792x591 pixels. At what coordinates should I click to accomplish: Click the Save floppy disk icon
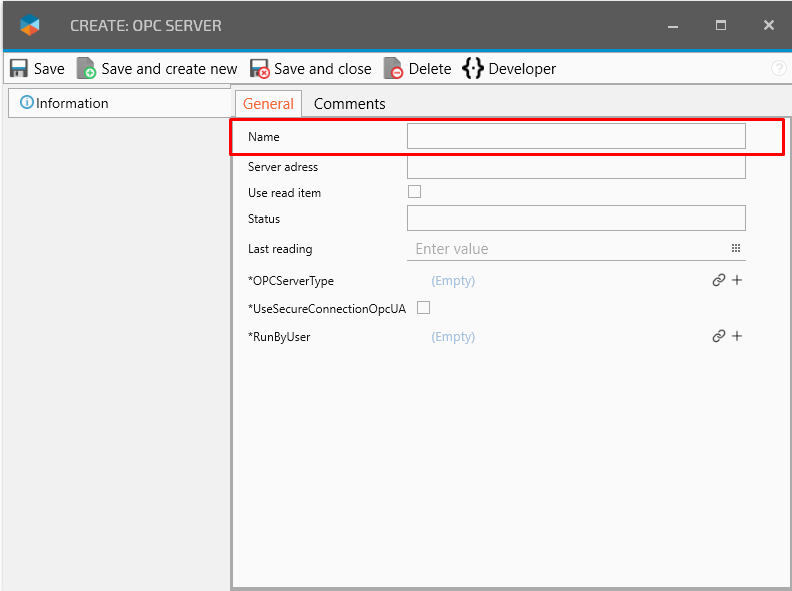[19, 69]
